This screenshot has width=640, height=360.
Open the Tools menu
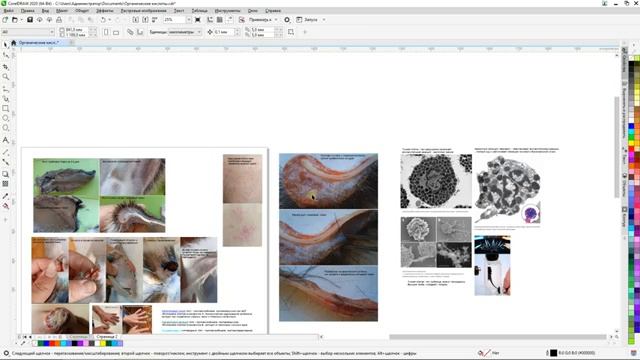227,11
